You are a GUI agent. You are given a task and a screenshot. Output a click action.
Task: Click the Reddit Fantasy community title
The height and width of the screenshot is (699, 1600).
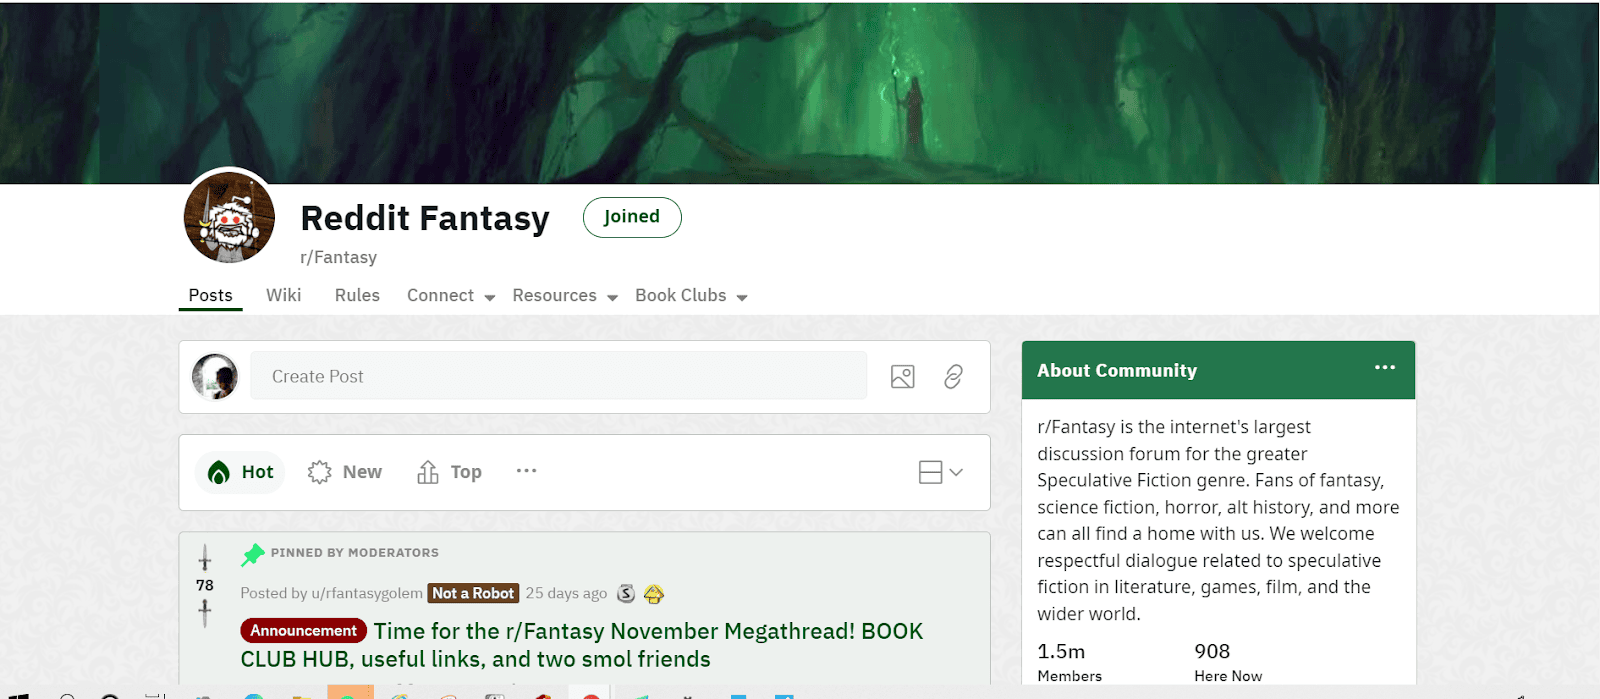click(425, 218)
